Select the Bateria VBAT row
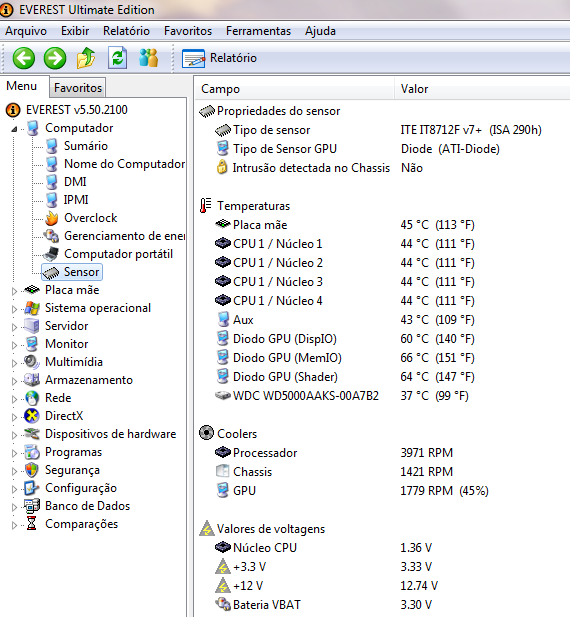The width and height of the screenshot is (570, 617). click(x=323, y=605)
